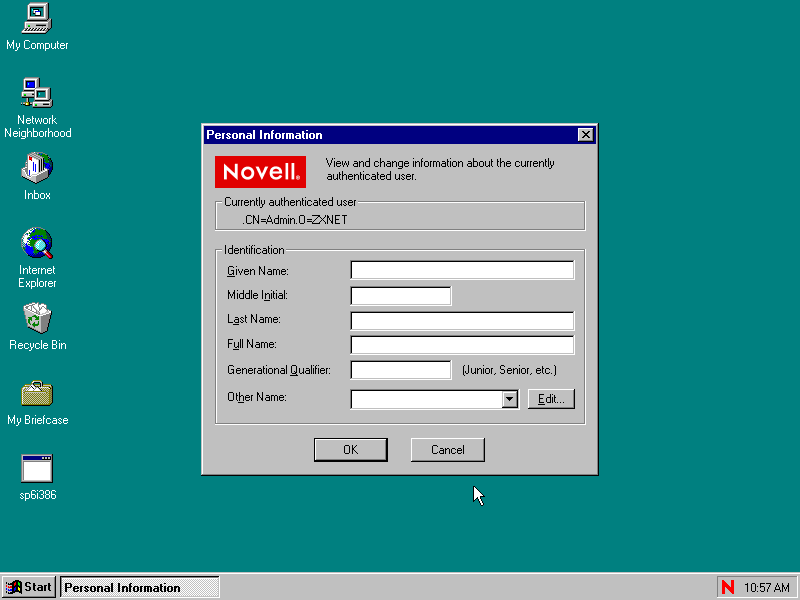Click the Novell N tray icon
The height and width of the screenshot is (600, 800).
(728, 587)
